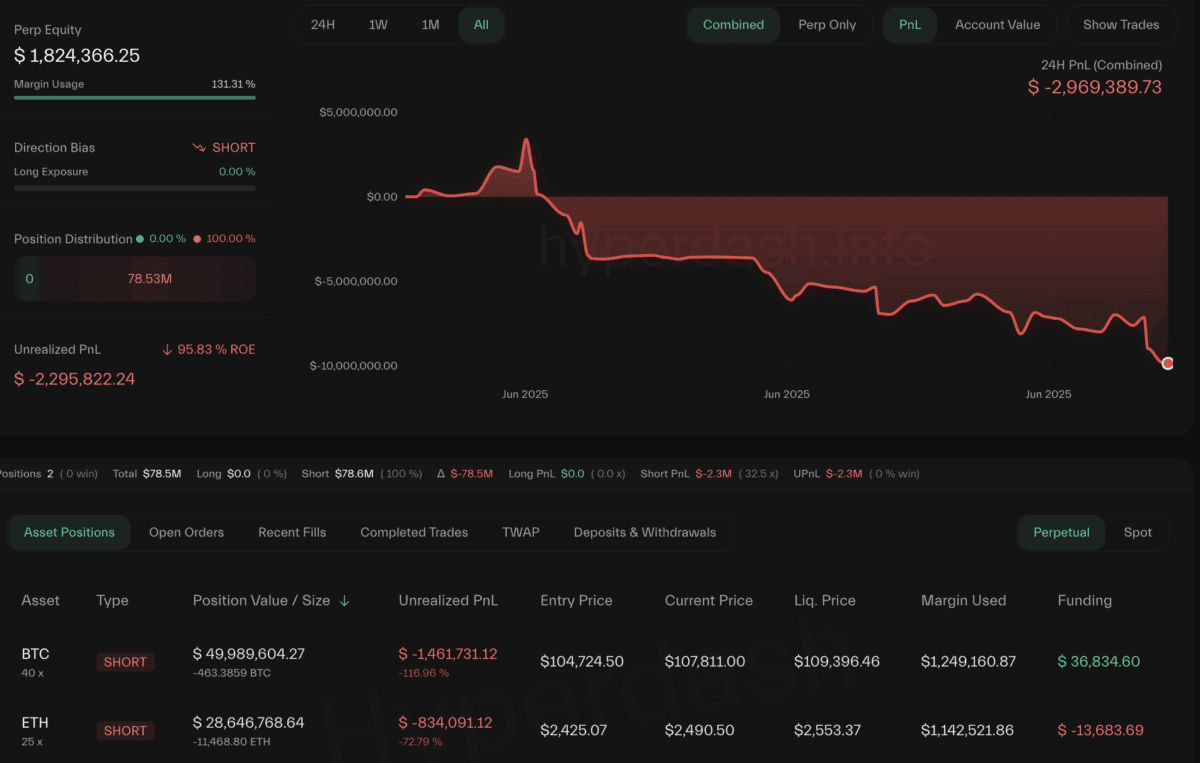Image resolution: width=1200 pixels, height=763 pixels.
Task: Select the 24H time range
Action: (323, 25)
